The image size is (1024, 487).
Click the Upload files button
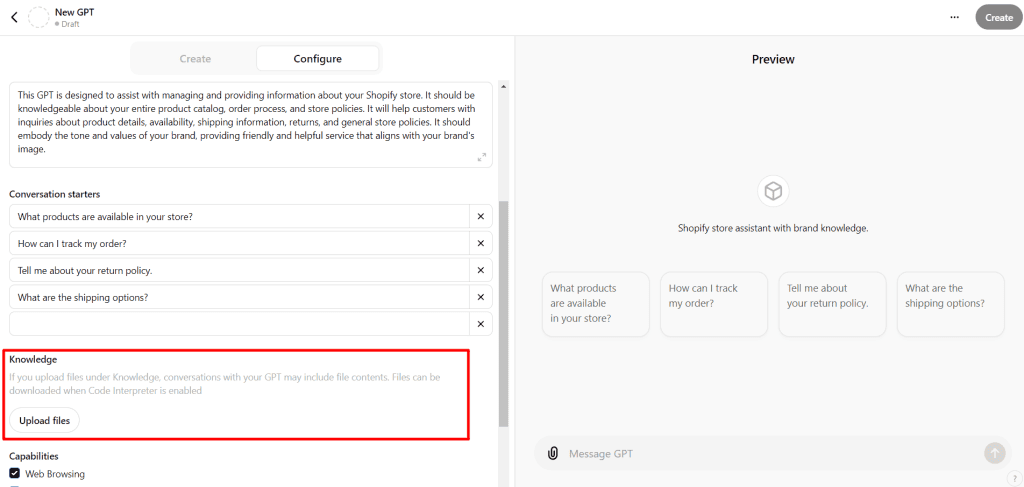pyautogui.click(x=44, y=420)
